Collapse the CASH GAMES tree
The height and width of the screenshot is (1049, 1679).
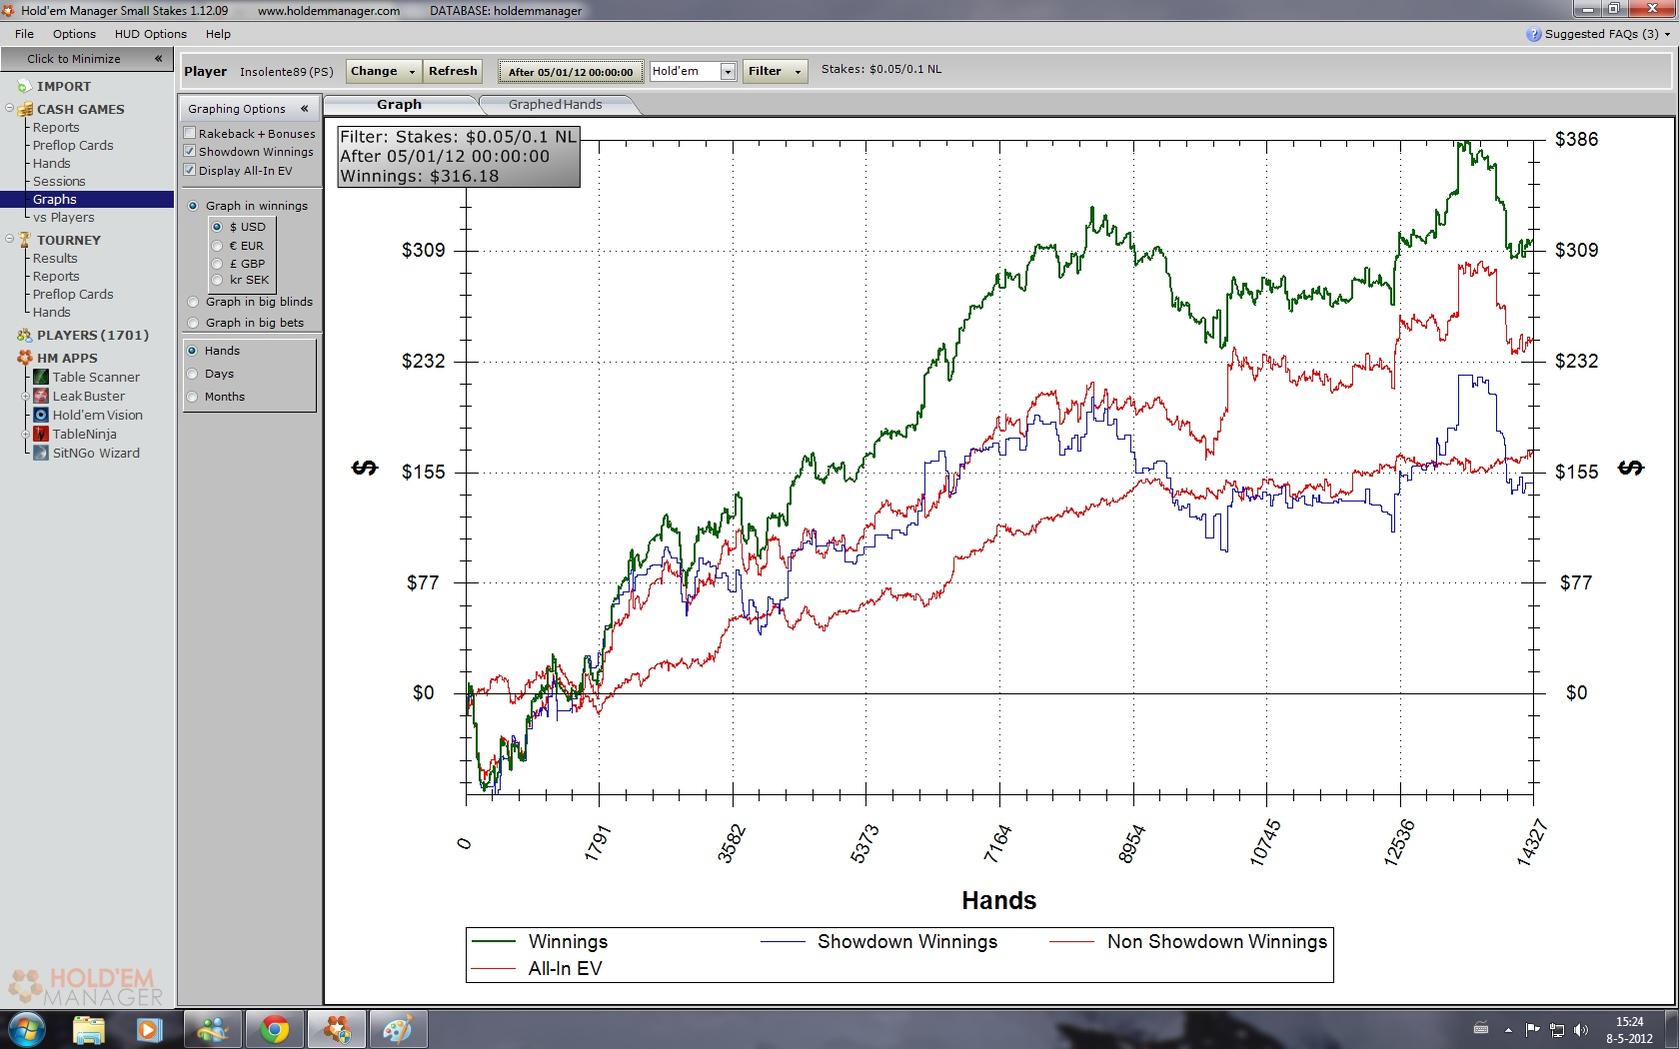click(x=10, y=109)
